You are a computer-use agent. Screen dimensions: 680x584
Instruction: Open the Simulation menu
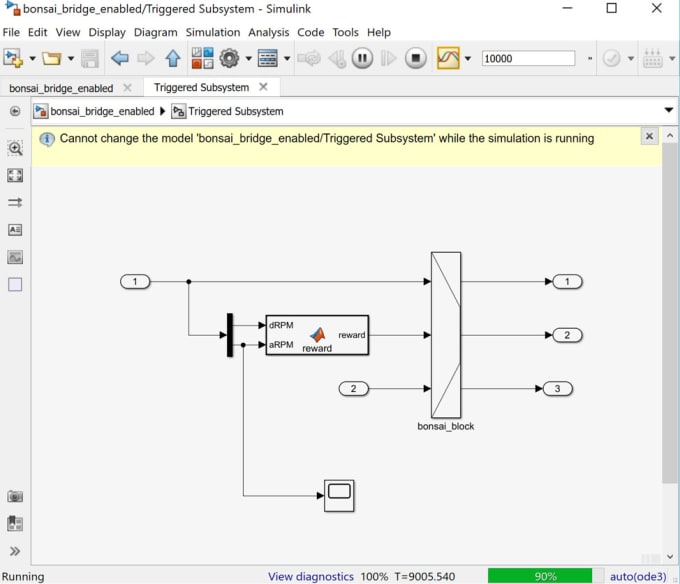coord(212,33)
